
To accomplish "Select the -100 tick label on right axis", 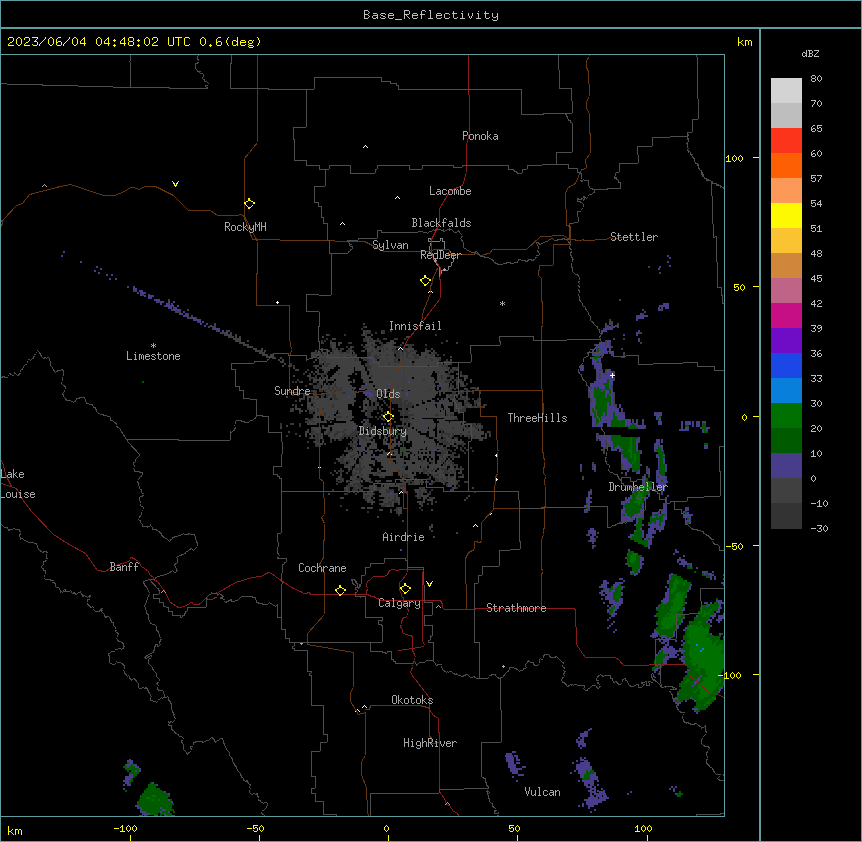I will pos(731,675).
